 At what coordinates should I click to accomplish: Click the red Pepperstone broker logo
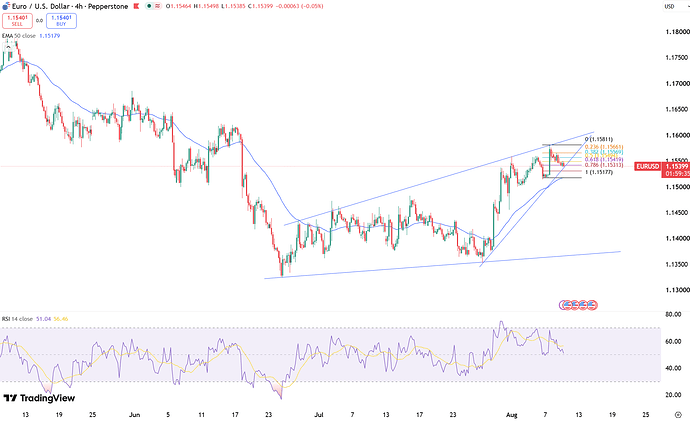pos(136,6)
